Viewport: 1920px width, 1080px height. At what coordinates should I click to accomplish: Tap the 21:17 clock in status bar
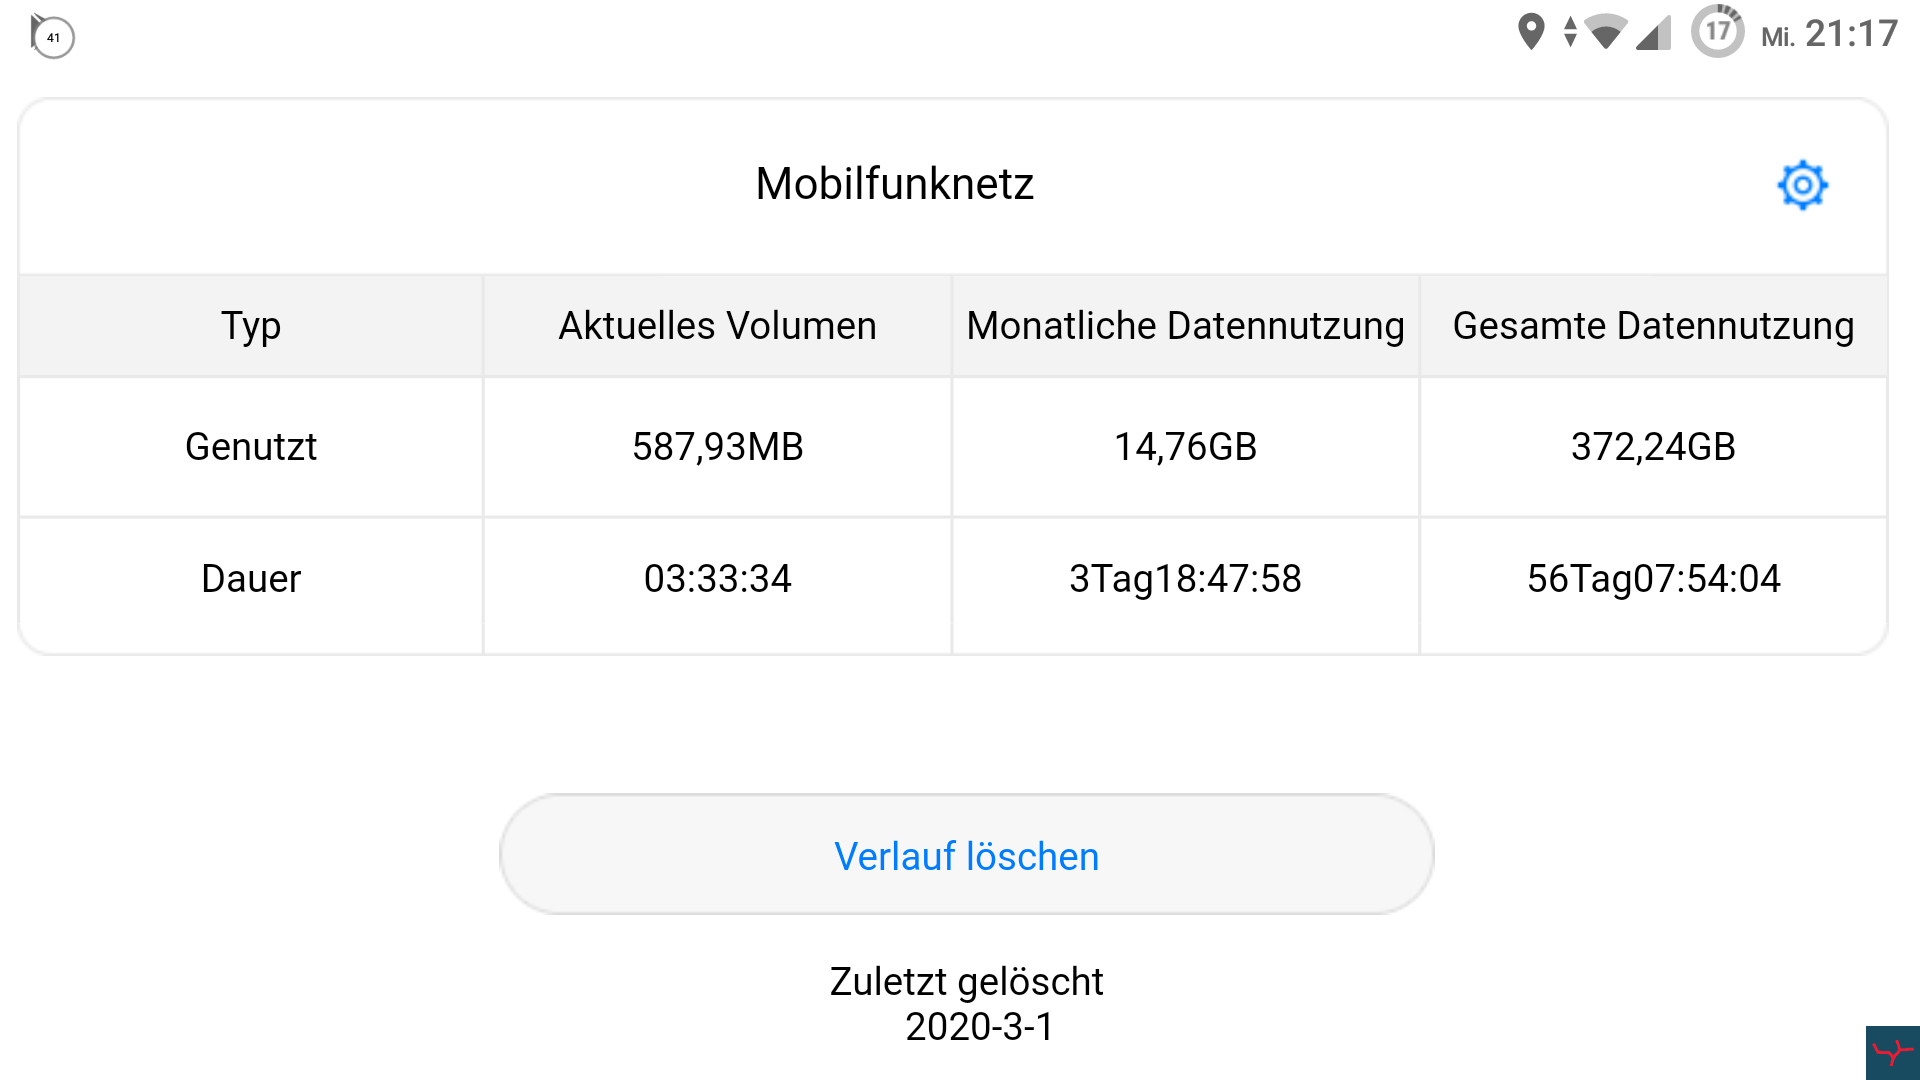(1851, 34)
